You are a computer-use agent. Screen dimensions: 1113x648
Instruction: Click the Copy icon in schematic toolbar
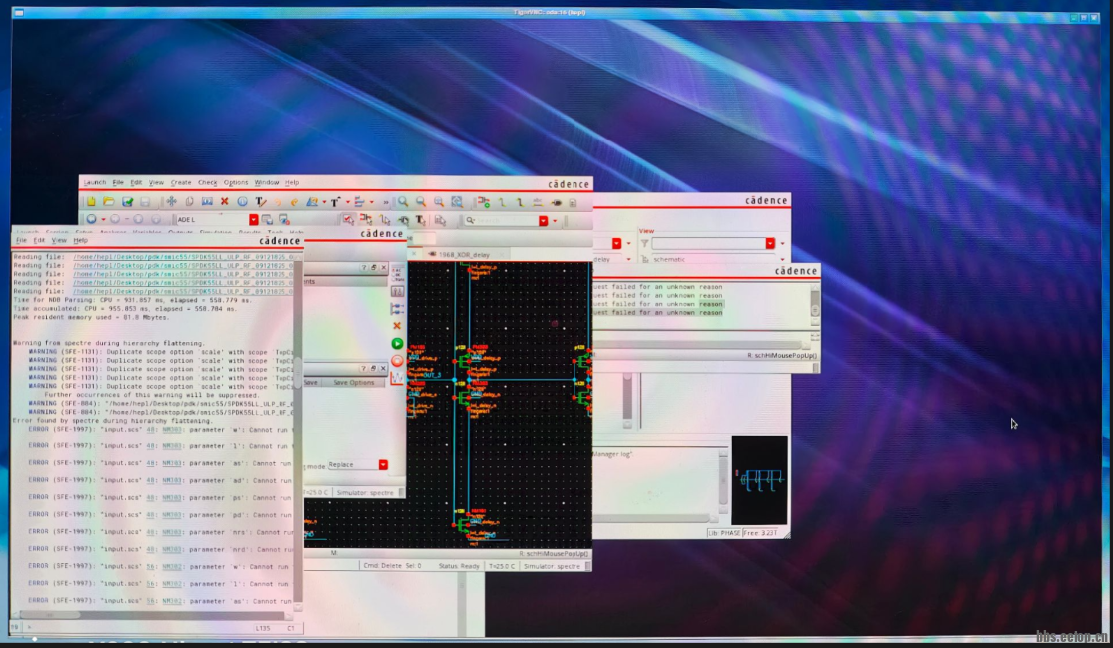click(189, 202)
